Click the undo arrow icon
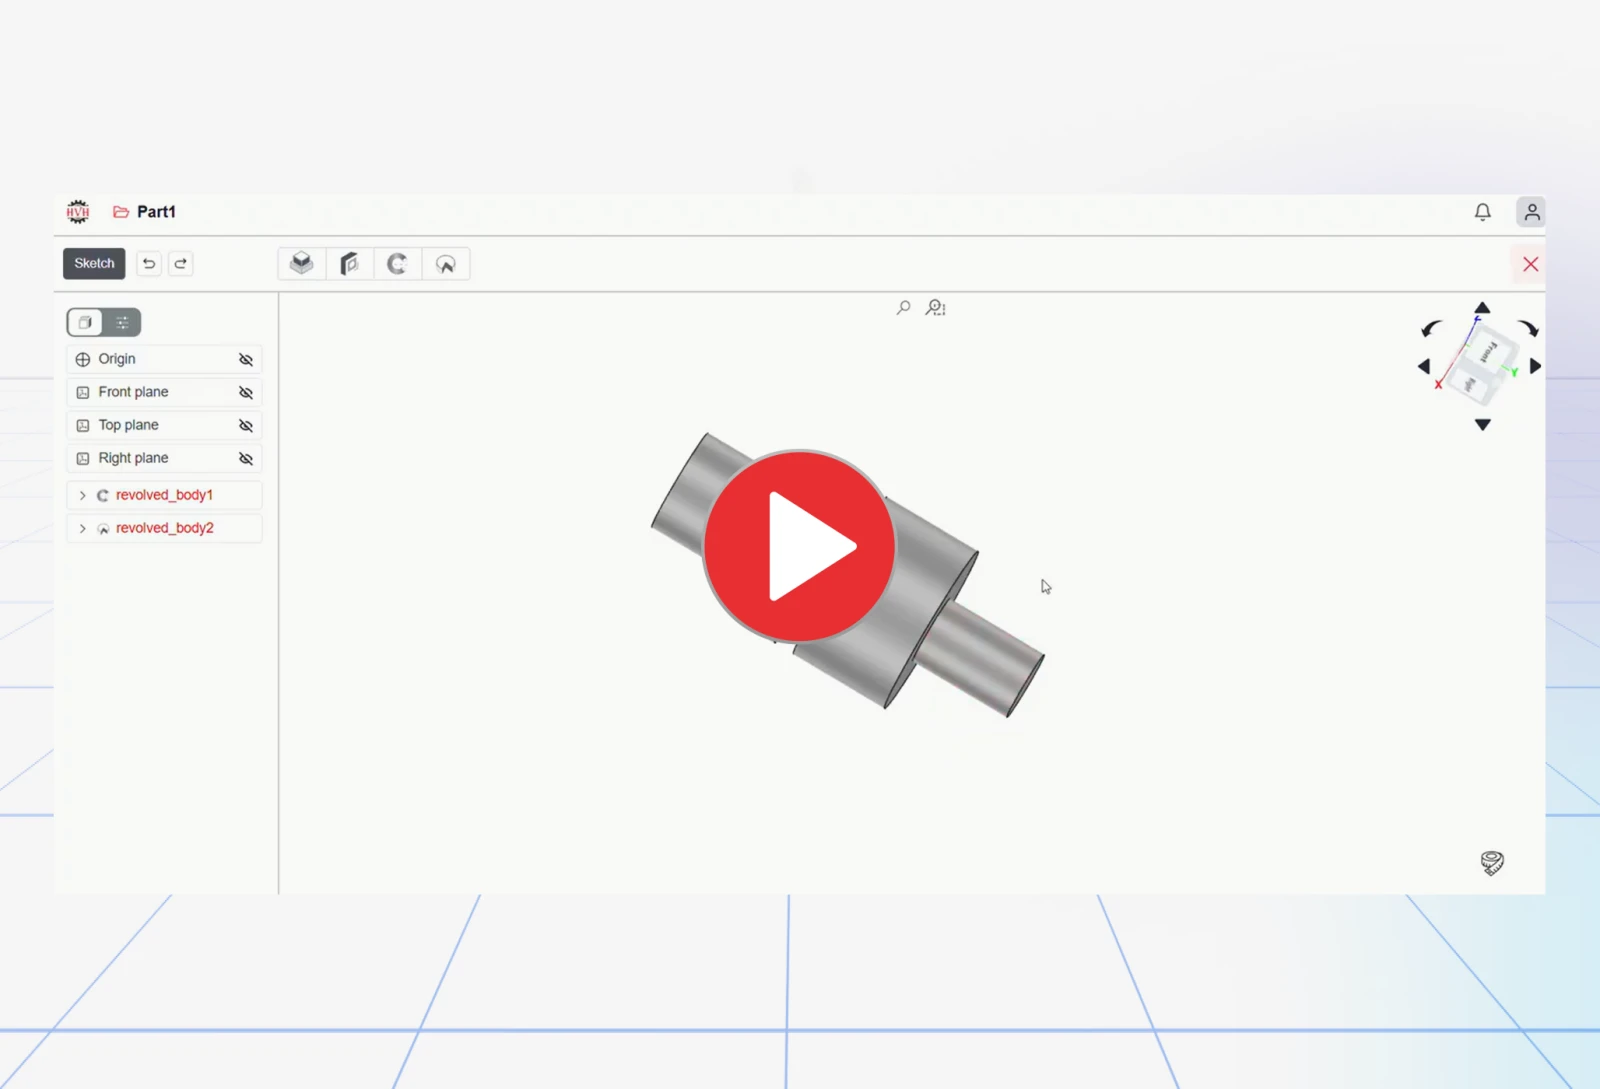Screen dimensions: 1600x1089 coord(149,264)
